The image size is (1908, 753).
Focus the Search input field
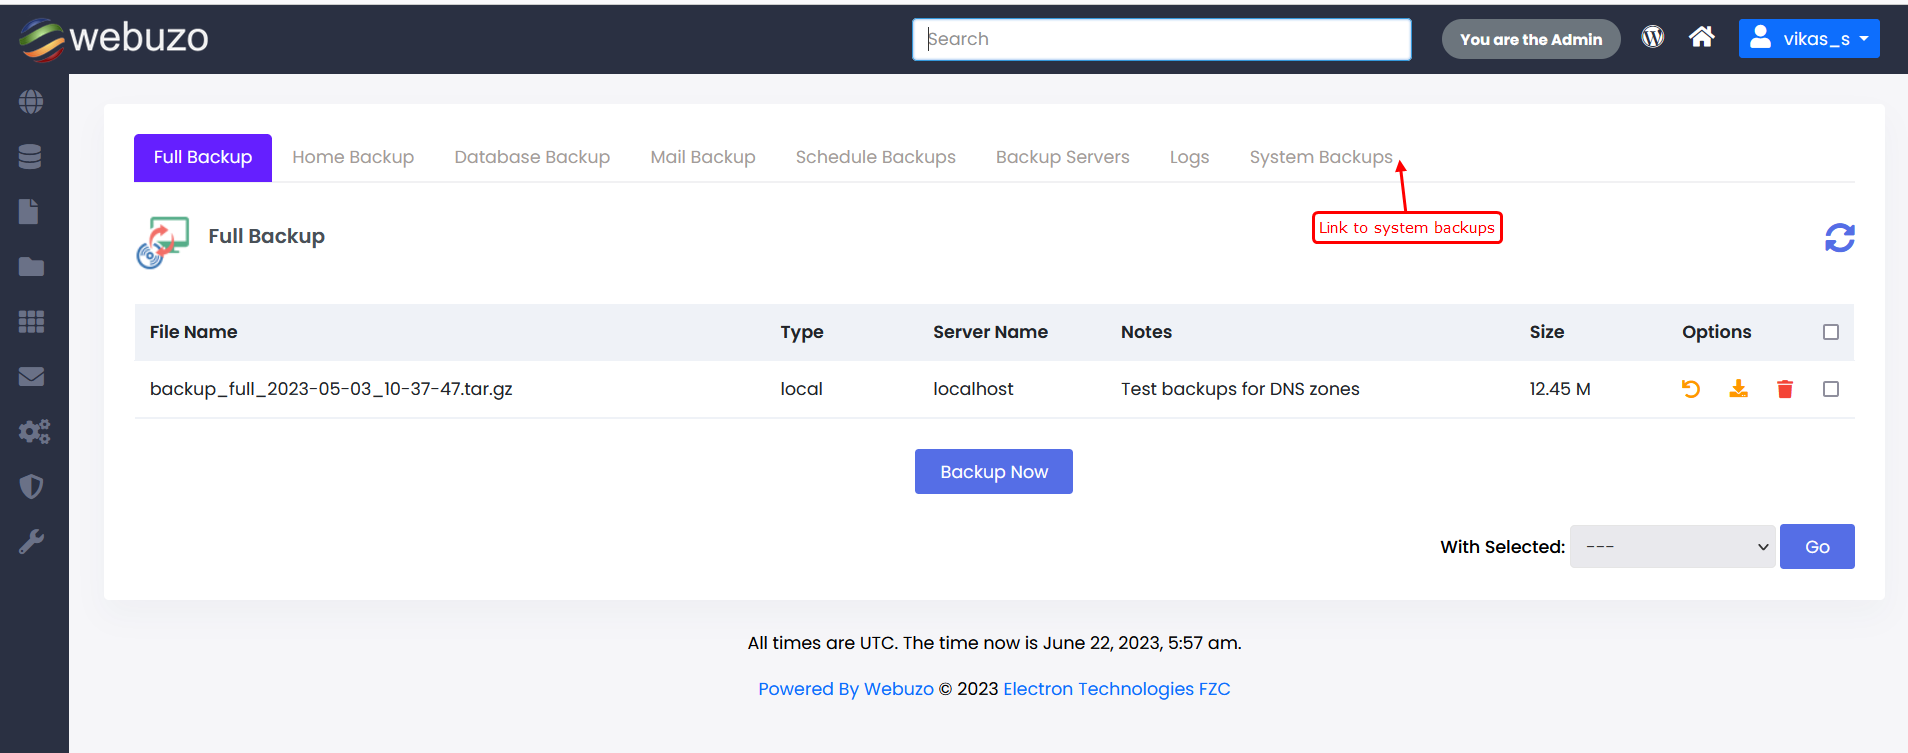pos(1161,39)
